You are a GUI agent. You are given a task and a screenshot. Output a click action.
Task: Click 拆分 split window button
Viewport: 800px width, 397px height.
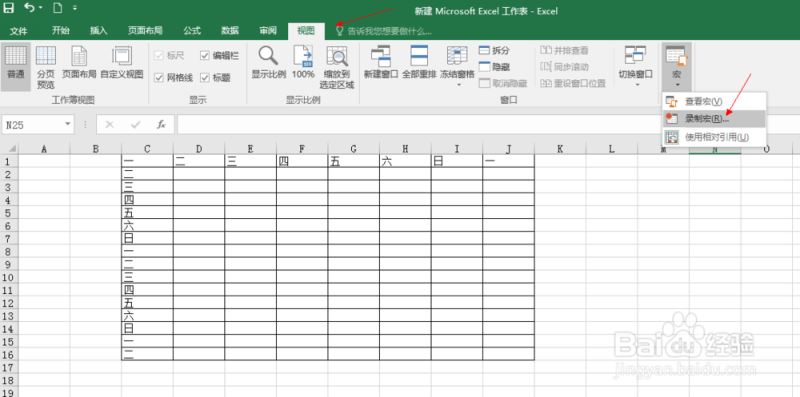tap(494, 51)
